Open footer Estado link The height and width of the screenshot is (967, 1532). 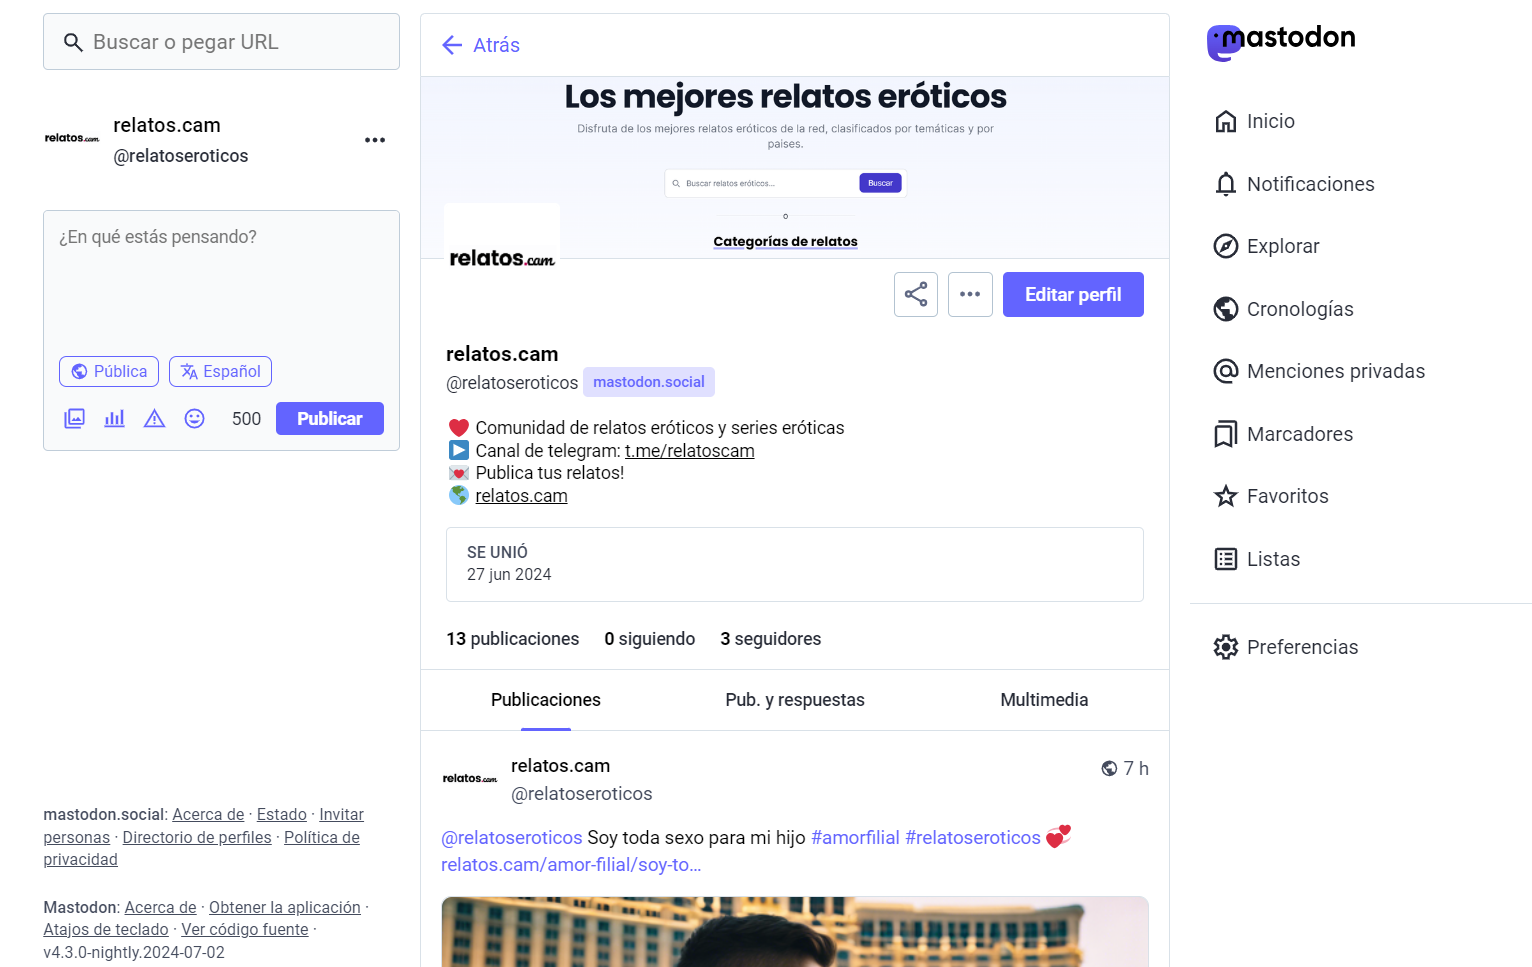(282, 815)
